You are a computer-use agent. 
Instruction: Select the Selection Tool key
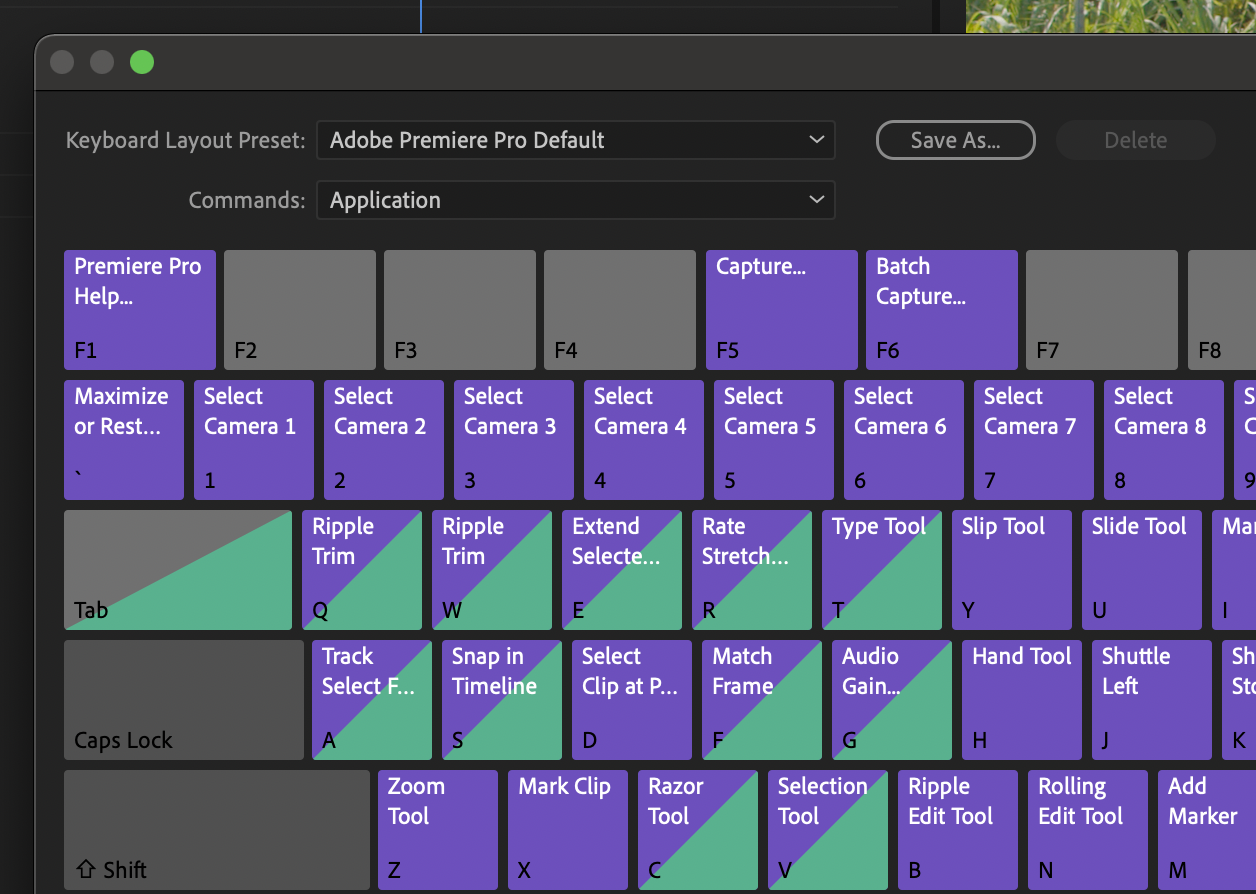[x=827, y=830]
